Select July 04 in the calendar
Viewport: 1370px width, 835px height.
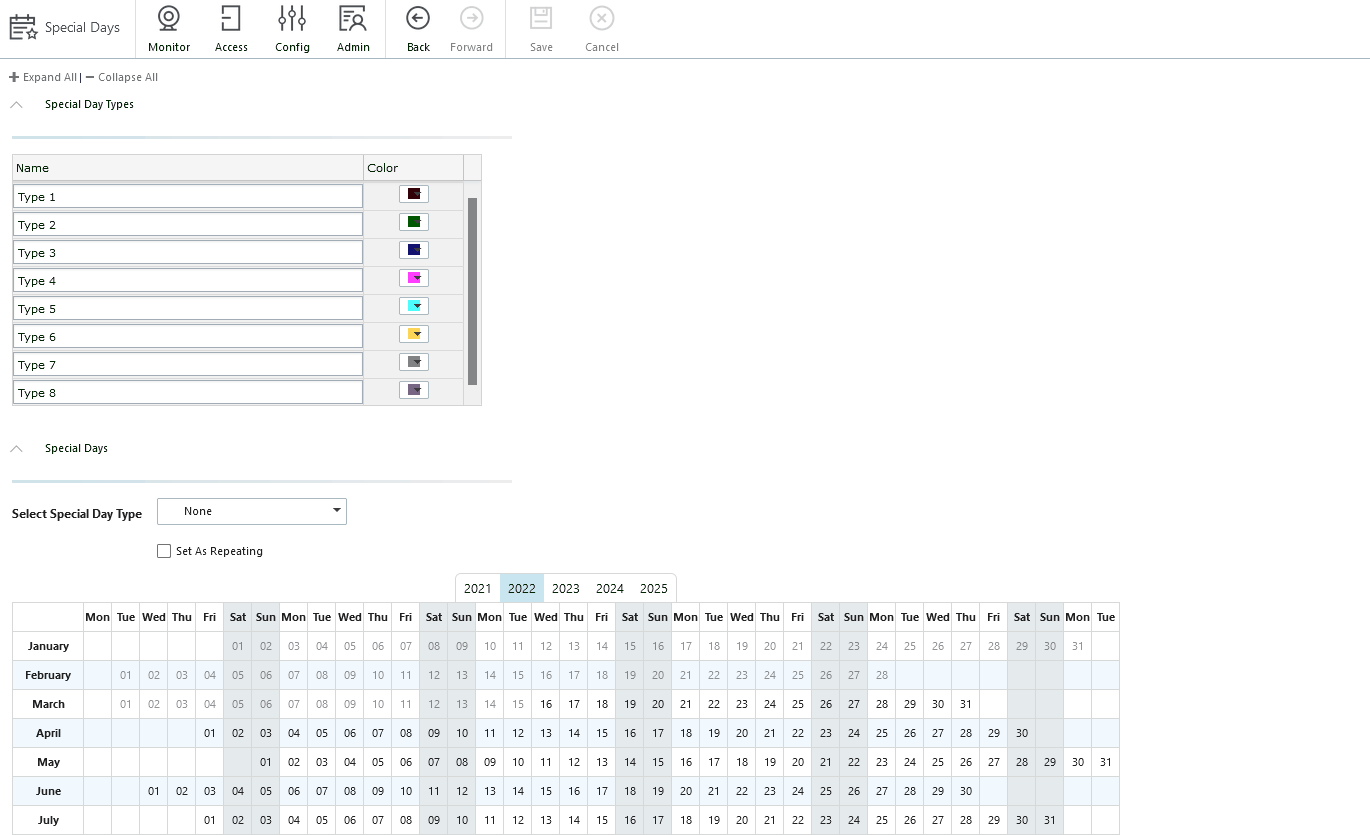294,820
